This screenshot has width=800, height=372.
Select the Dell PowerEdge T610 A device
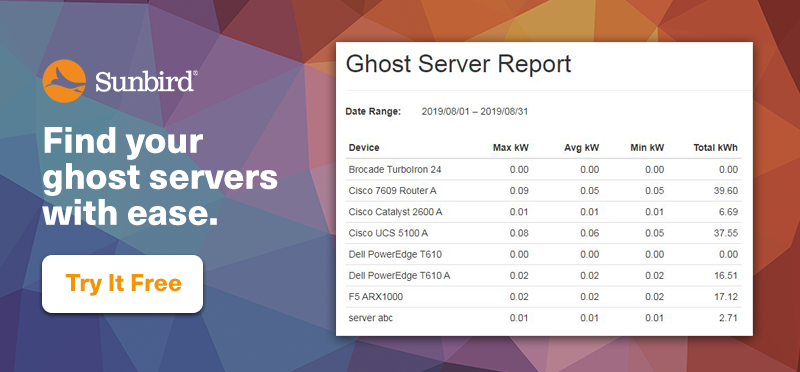pyautogui.click(x=399, y=276)
